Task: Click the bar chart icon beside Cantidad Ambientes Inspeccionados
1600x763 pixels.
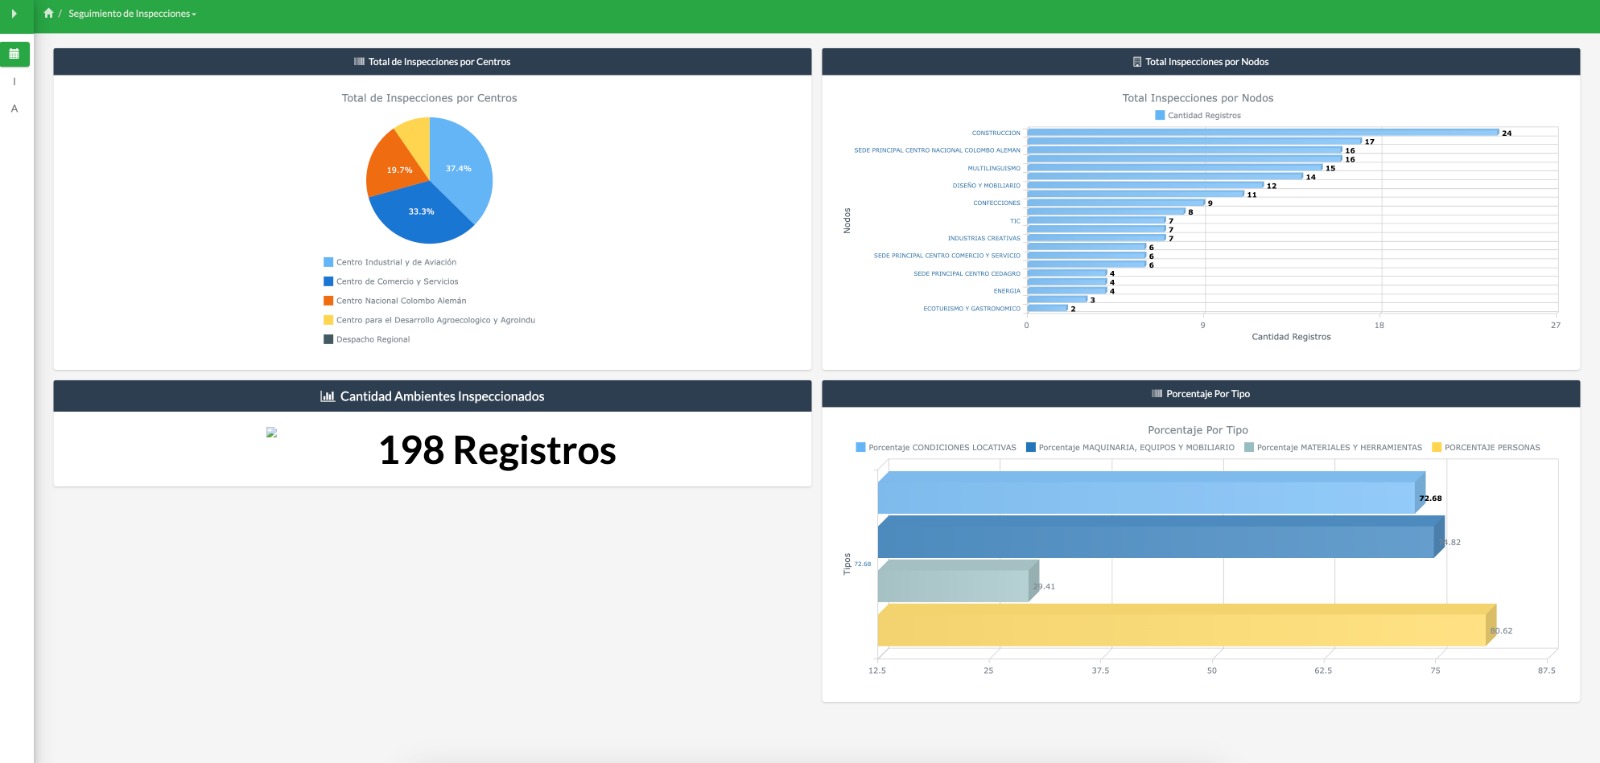Action: click(x=327, y=397)
